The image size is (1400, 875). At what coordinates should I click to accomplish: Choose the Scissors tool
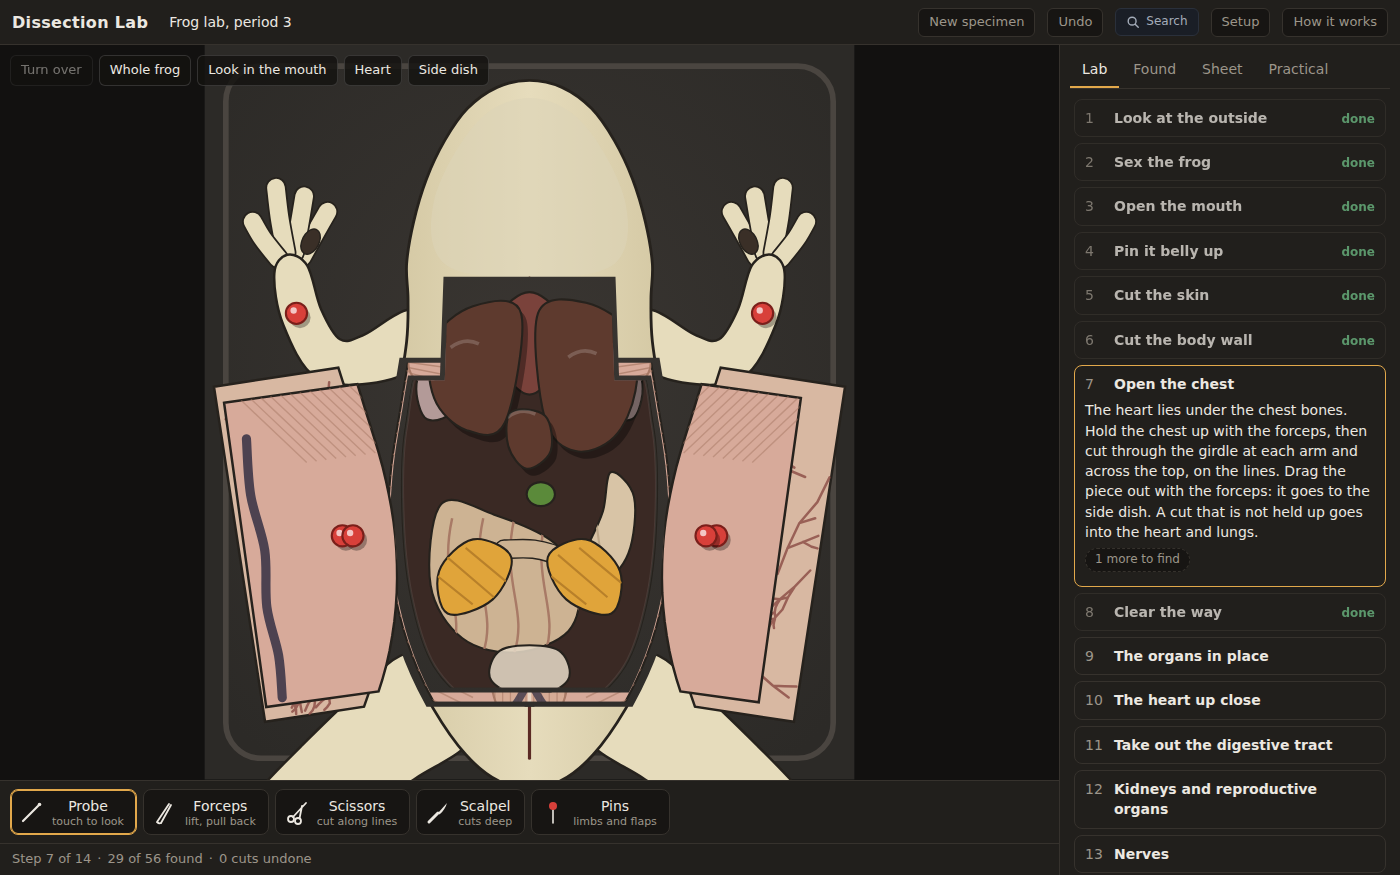342,812
